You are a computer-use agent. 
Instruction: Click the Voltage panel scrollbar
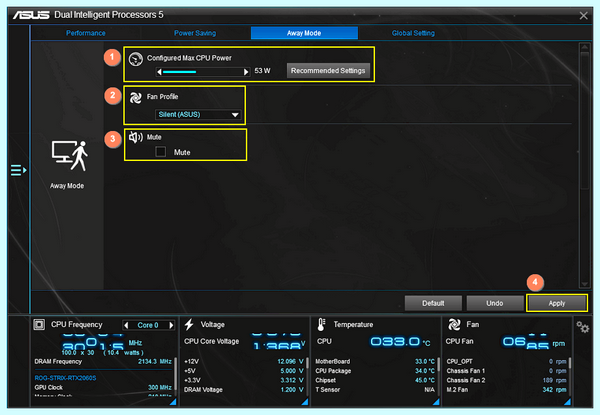[307, 376]
